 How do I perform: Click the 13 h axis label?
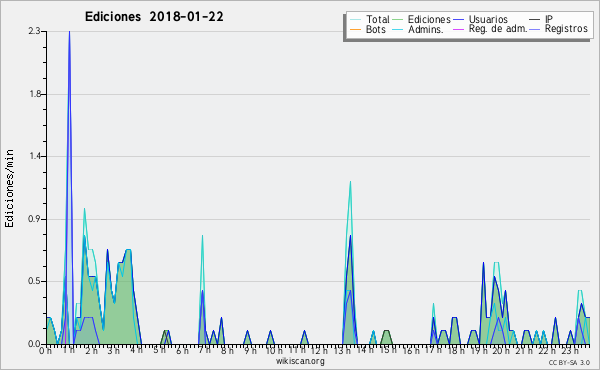[342, 350]
